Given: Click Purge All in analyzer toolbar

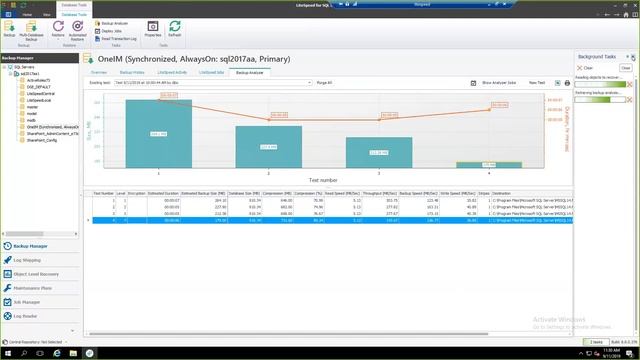Looking at the screenshot, I should click(324, 83).
